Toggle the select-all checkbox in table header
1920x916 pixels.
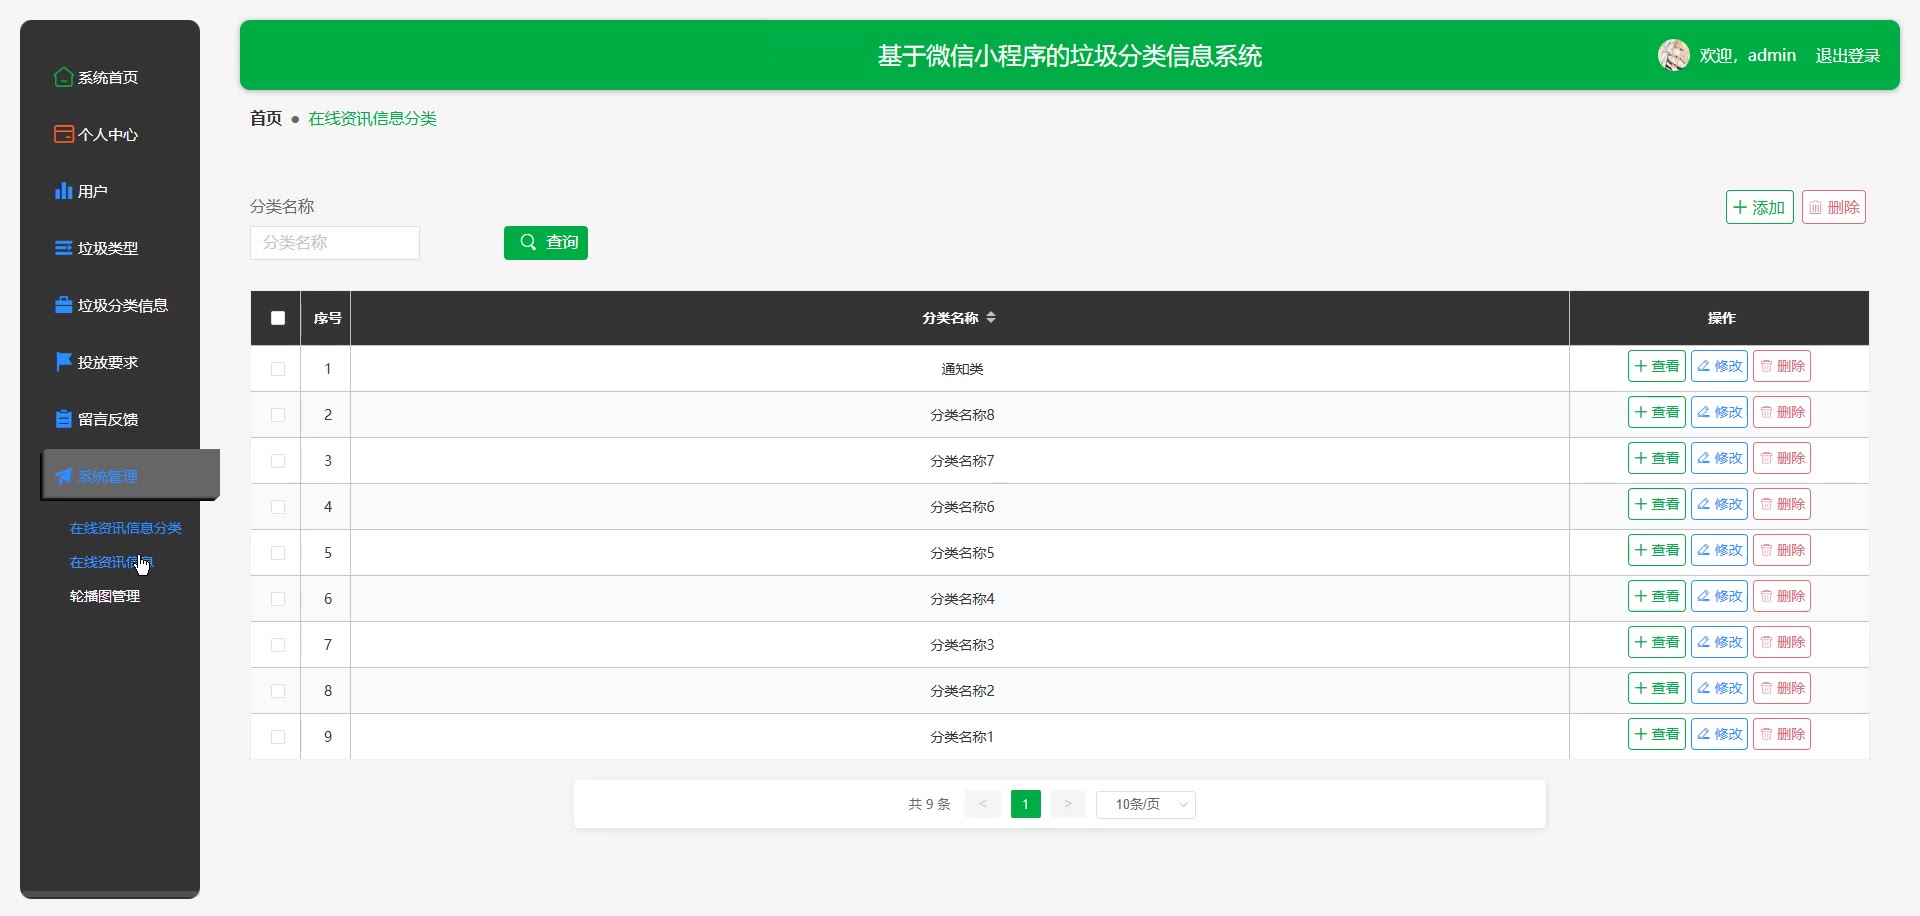(278, 318)
